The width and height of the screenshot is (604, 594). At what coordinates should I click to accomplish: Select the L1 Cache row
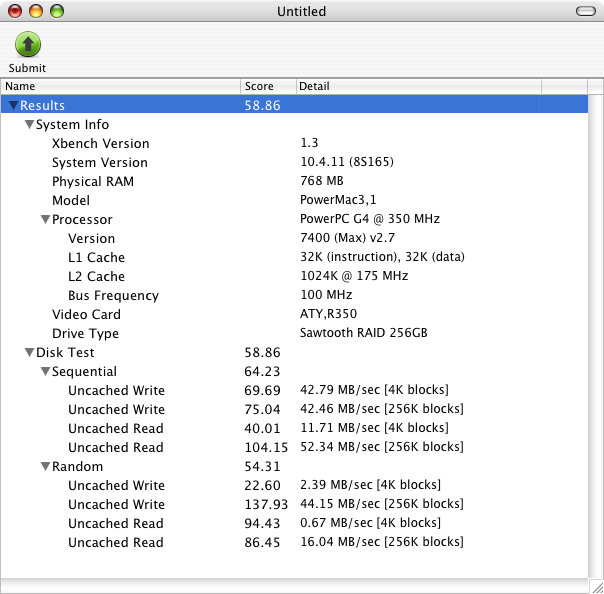[294, 257]
